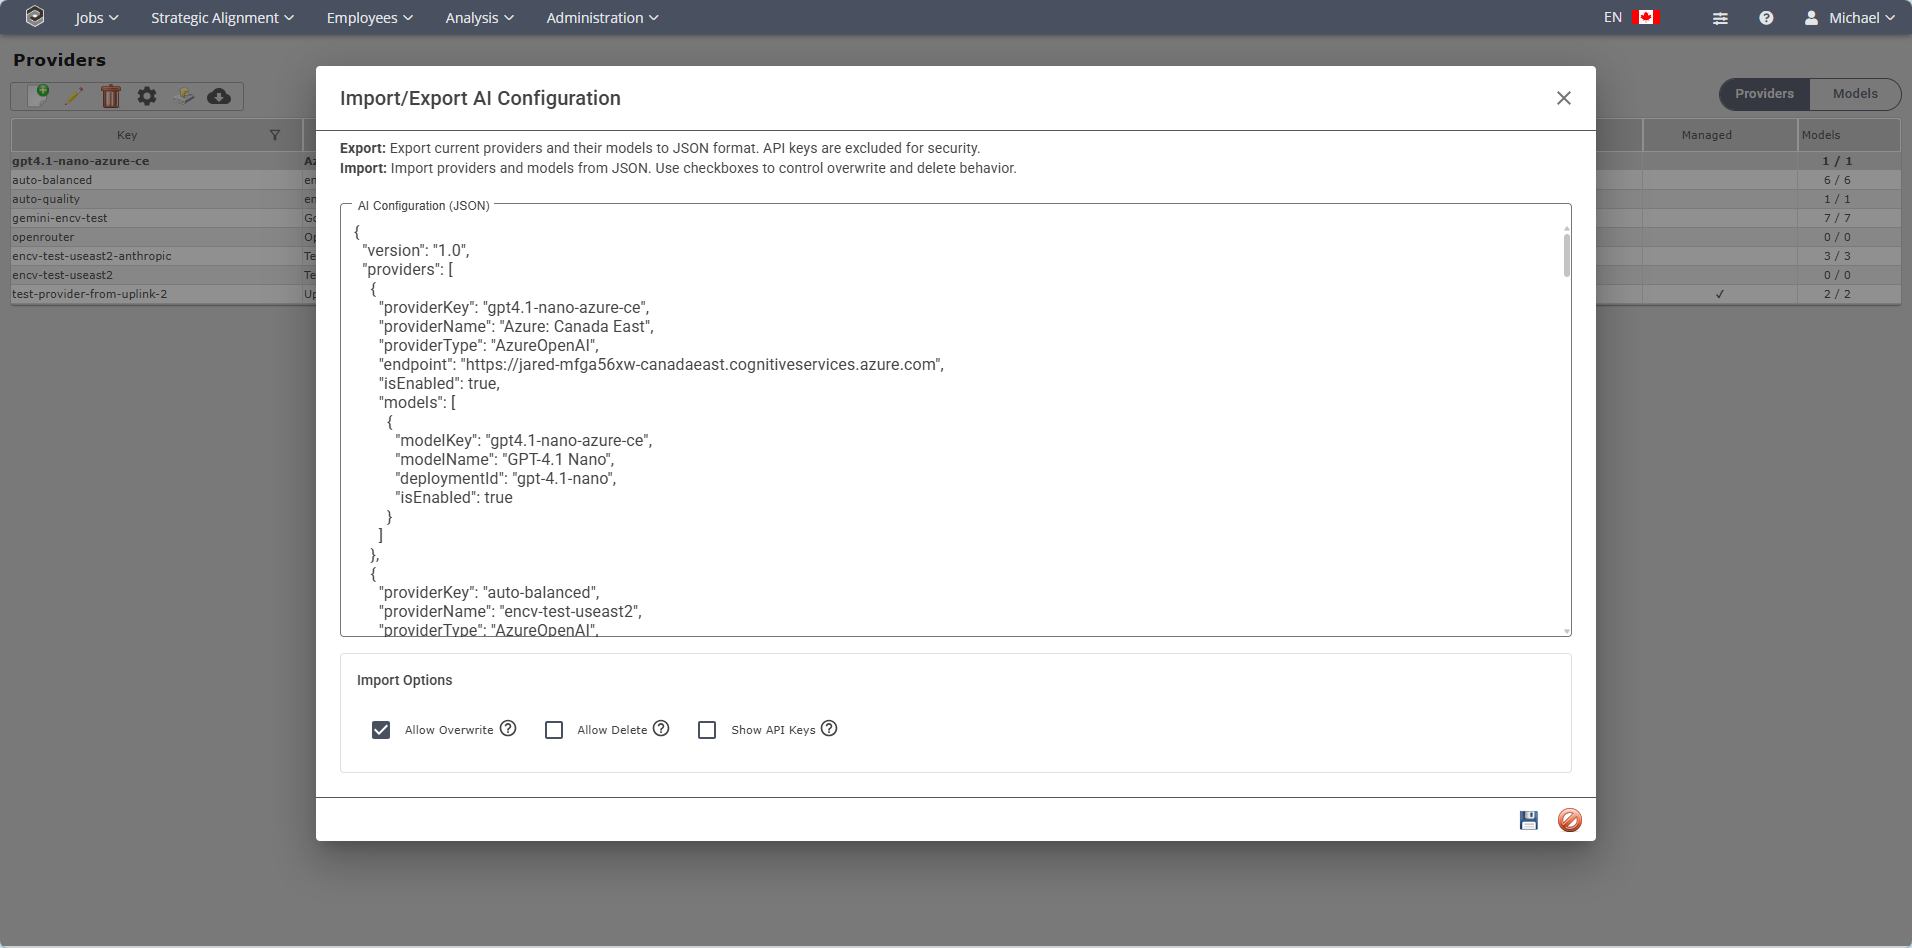This screenshot has width=1912, height=948.
Task: Click the red cancel icon in dialog footer
Action: click(x=1569, y=820)
